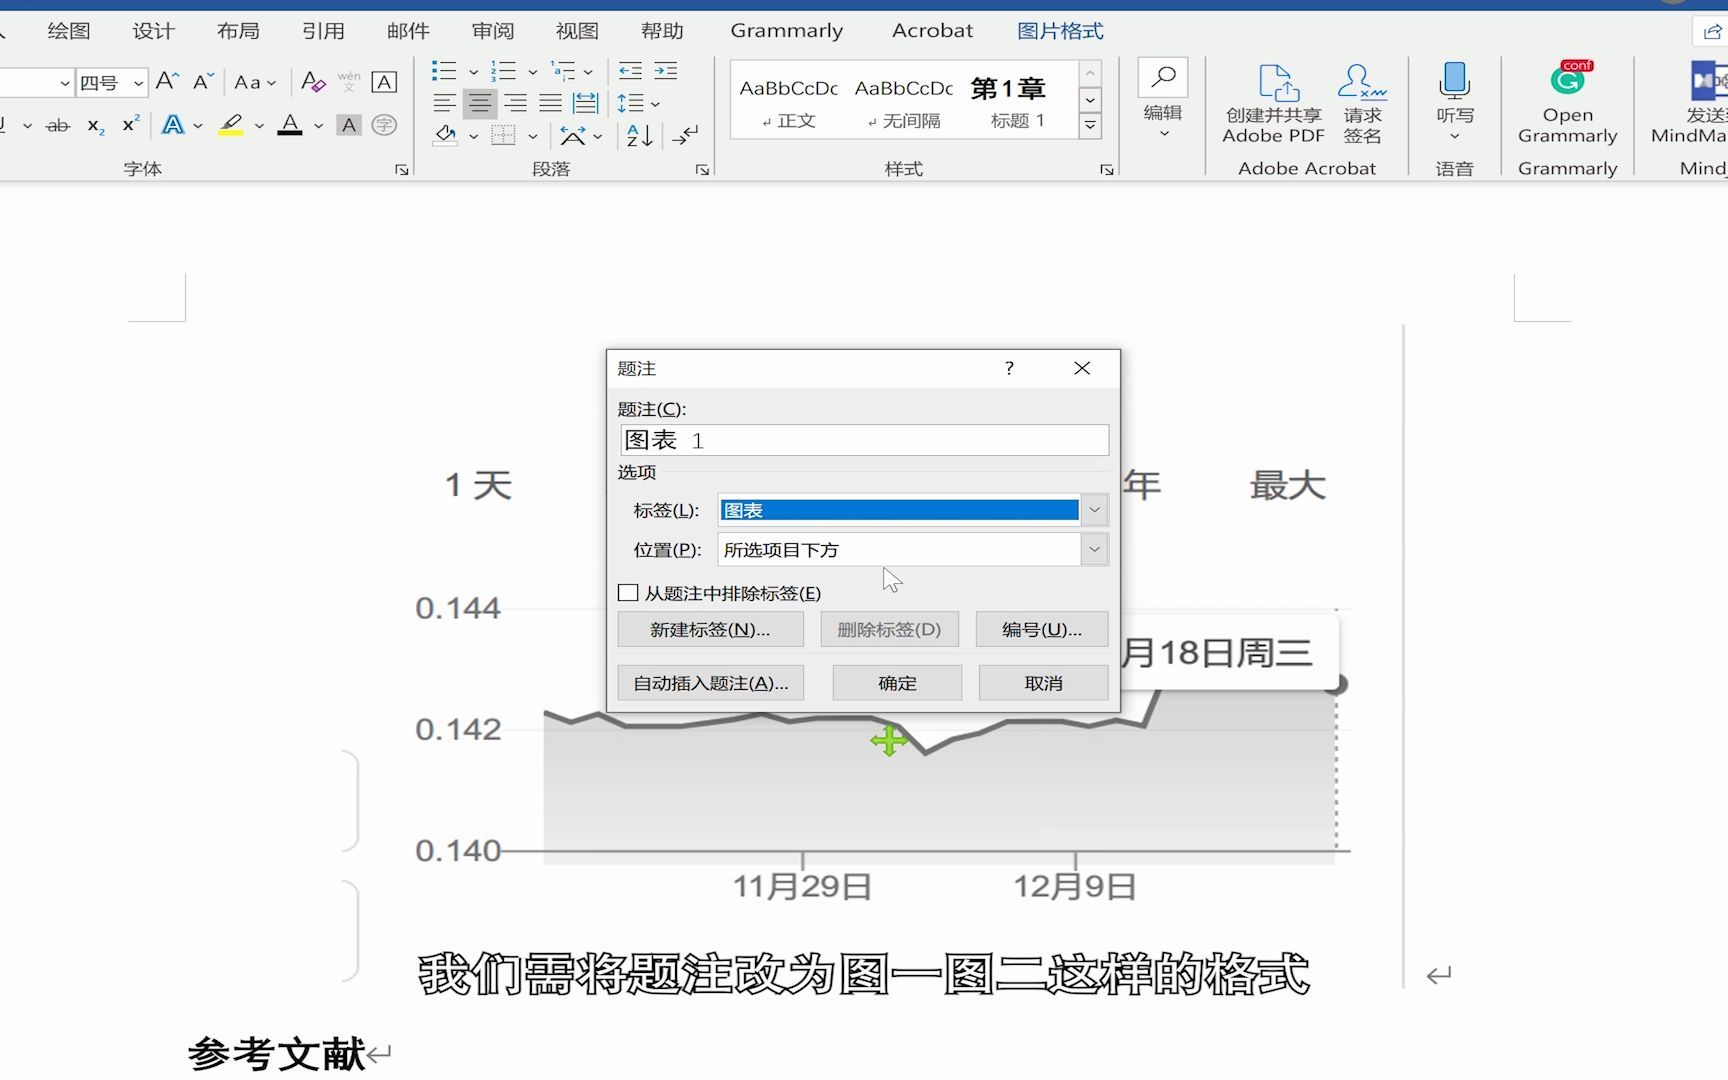Screen dimensions: 1728x1080
Task: Clear all formatting with the eraser A icon
Action: click(313, 82)
